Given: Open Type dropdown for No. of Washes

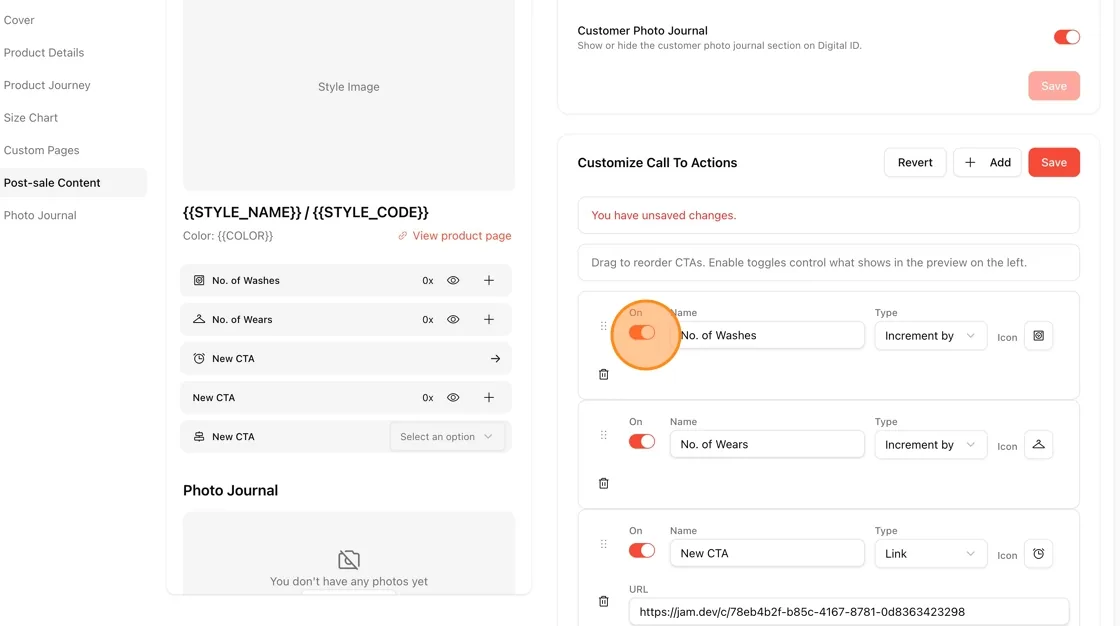Looking at the screenshot, I should (930, 336).
